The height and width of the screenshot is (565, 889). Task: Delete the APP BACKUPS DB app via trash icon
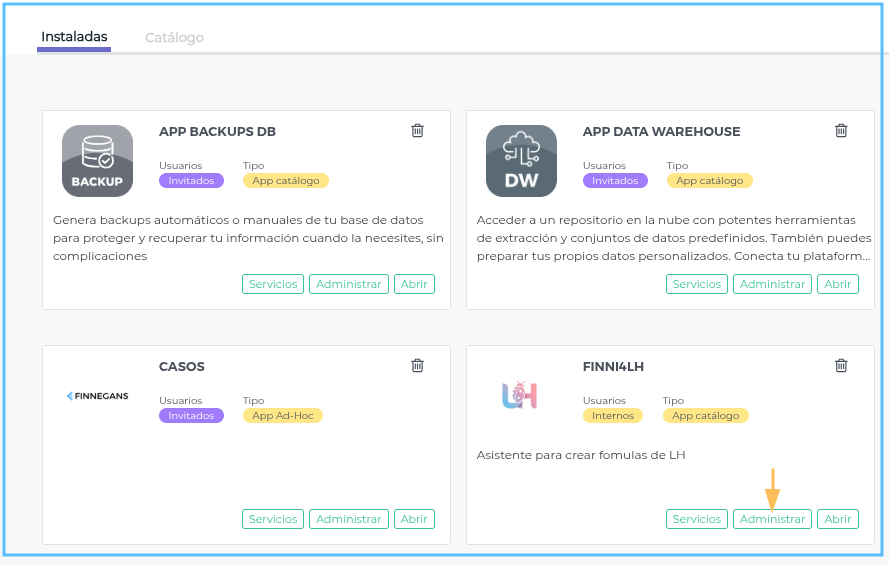tap(418, 131)
